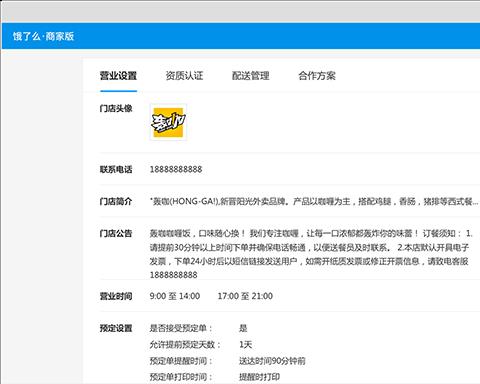Image resolution: width=480 pixels, height=384 pixels.
Task: Click the 预定设置 label
Action: [116, 328]
